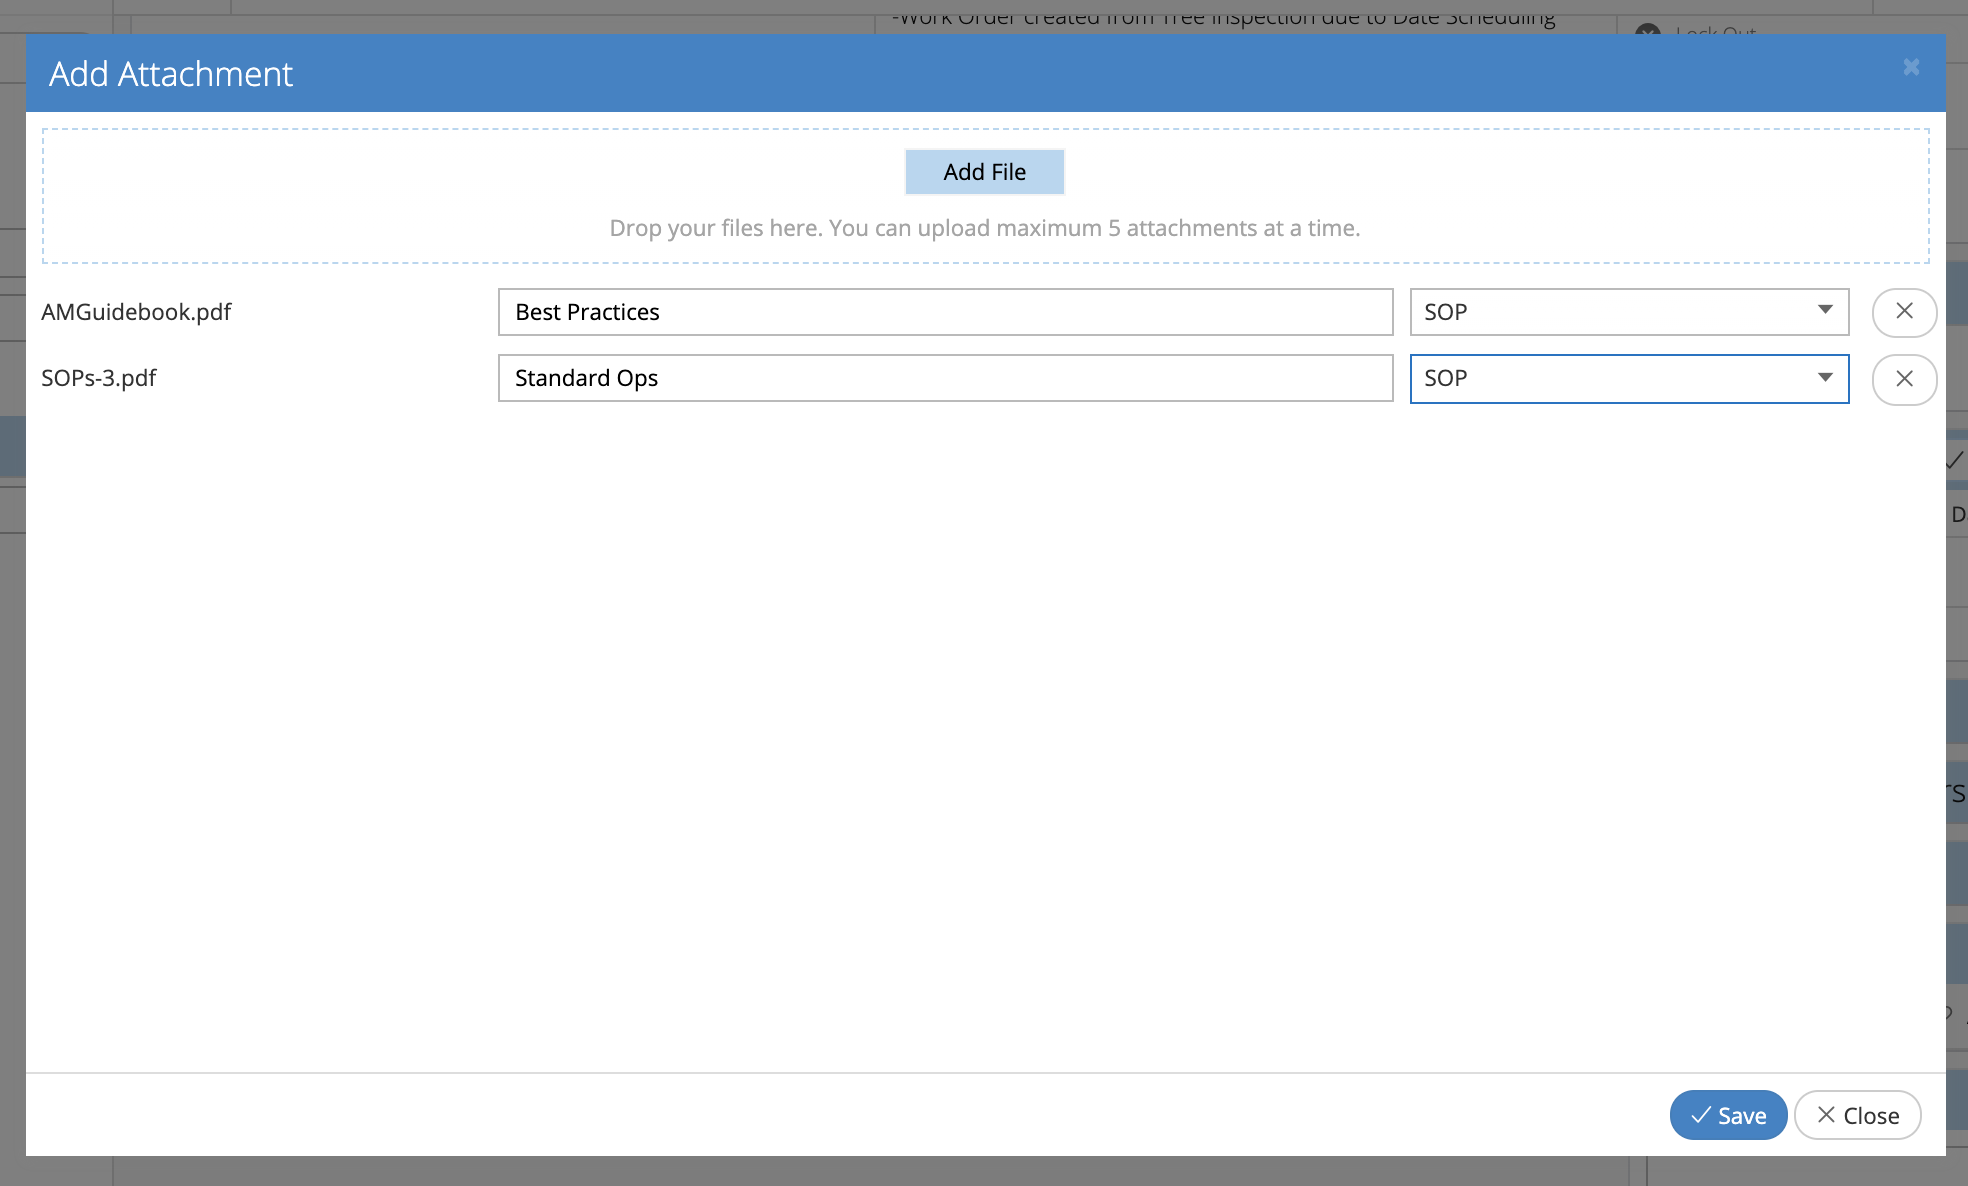Click the Add Attachment dialog title
Image resolution: width=1968 pixels, height=1186 pixels.
(171, 74)
